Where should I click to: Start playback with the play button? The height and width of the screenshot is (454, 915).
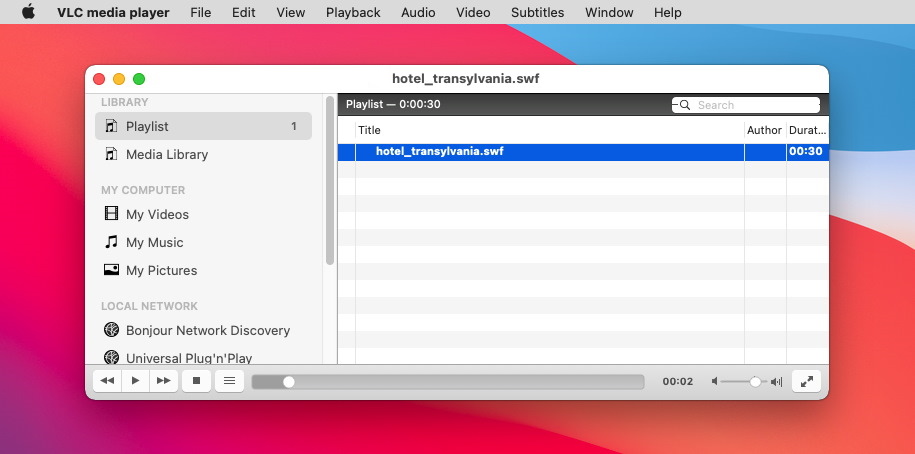135,381
